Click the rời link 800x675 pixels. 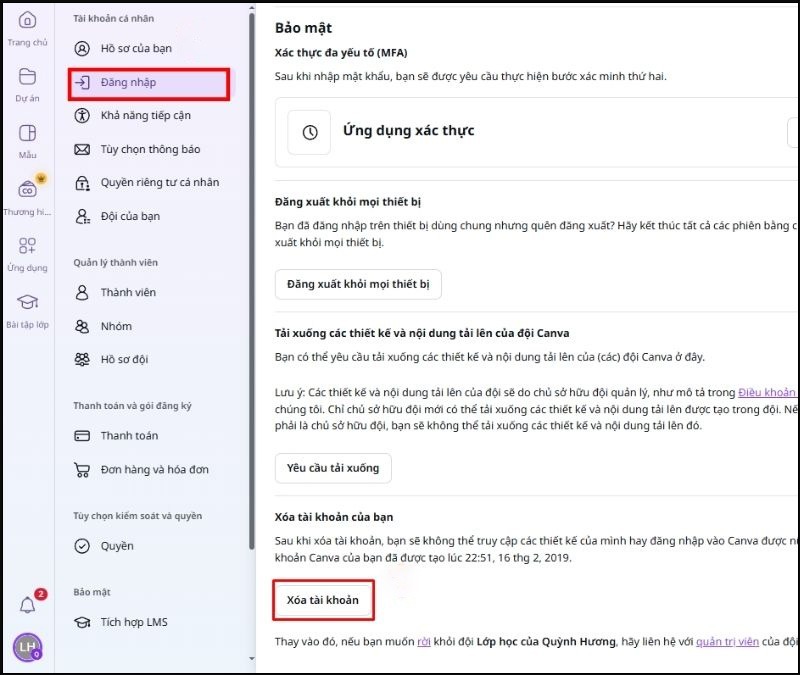coord(424,642)
